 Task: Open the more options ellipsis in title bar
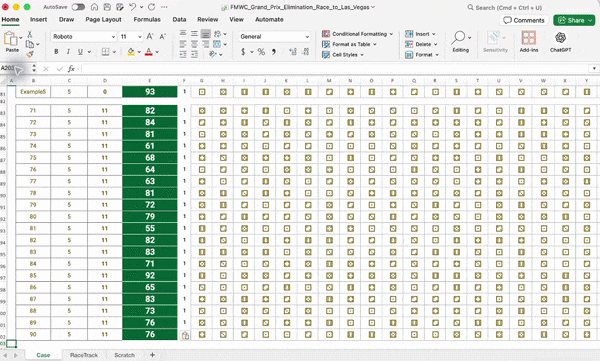[164, 7]
